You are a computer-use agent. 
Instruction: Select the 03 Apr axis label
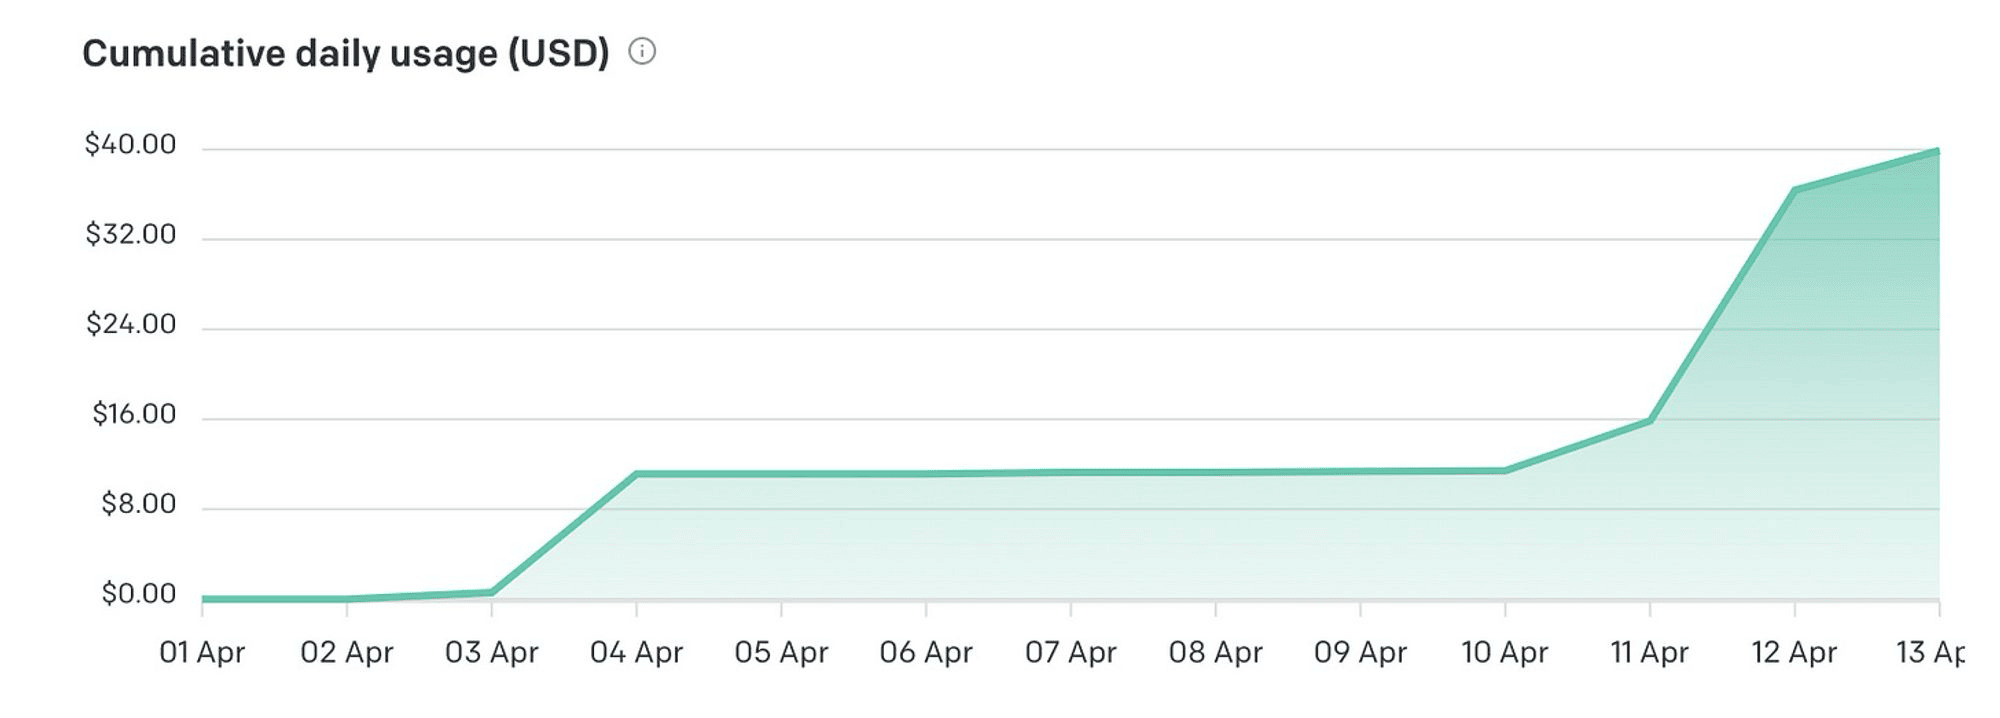[x=491, y=653]
